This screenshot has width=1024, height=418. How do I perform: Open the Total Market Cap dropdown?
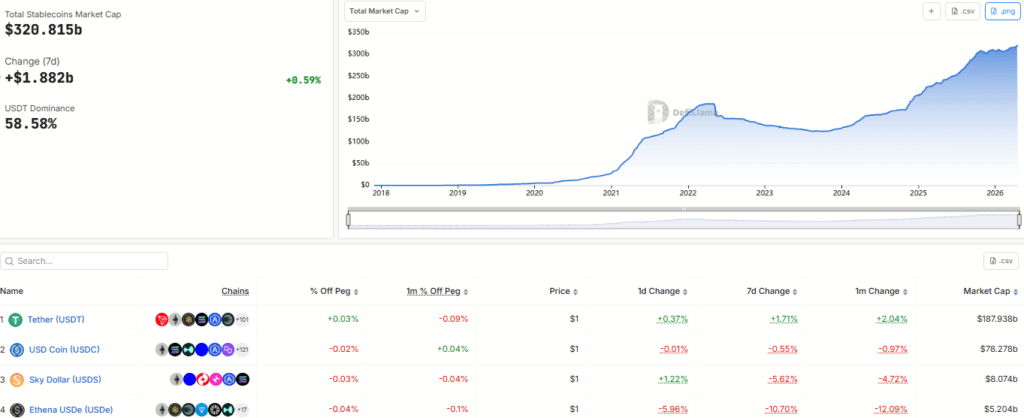click(x=385, y=11)
